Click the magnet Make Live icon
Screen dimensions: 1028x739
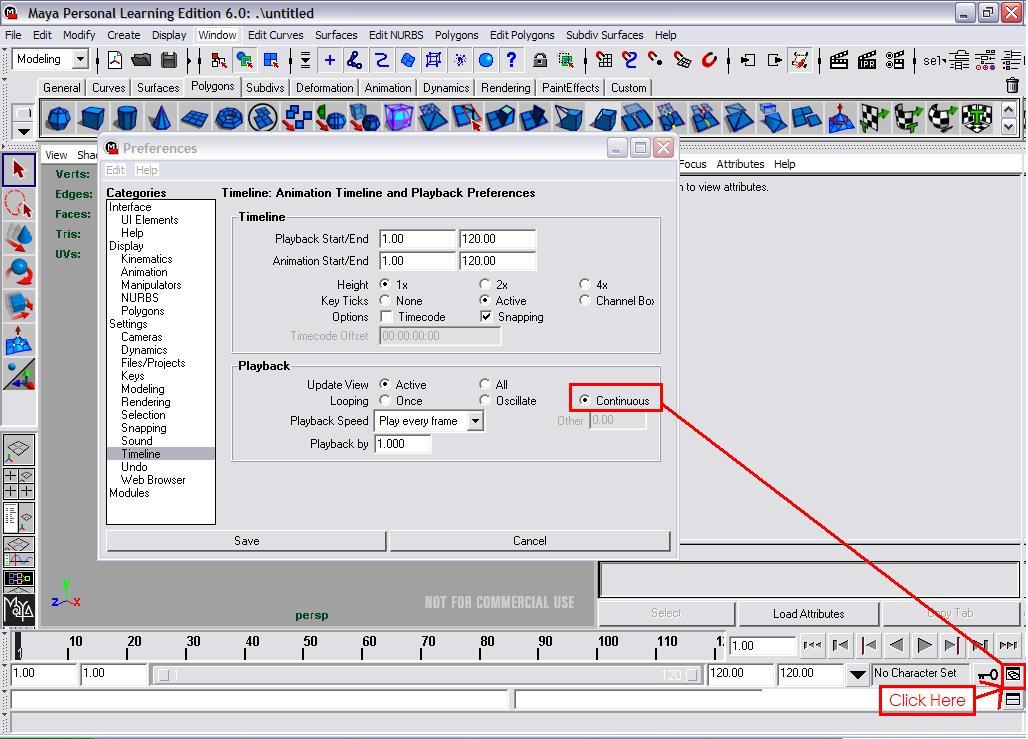tap(709, 60)
